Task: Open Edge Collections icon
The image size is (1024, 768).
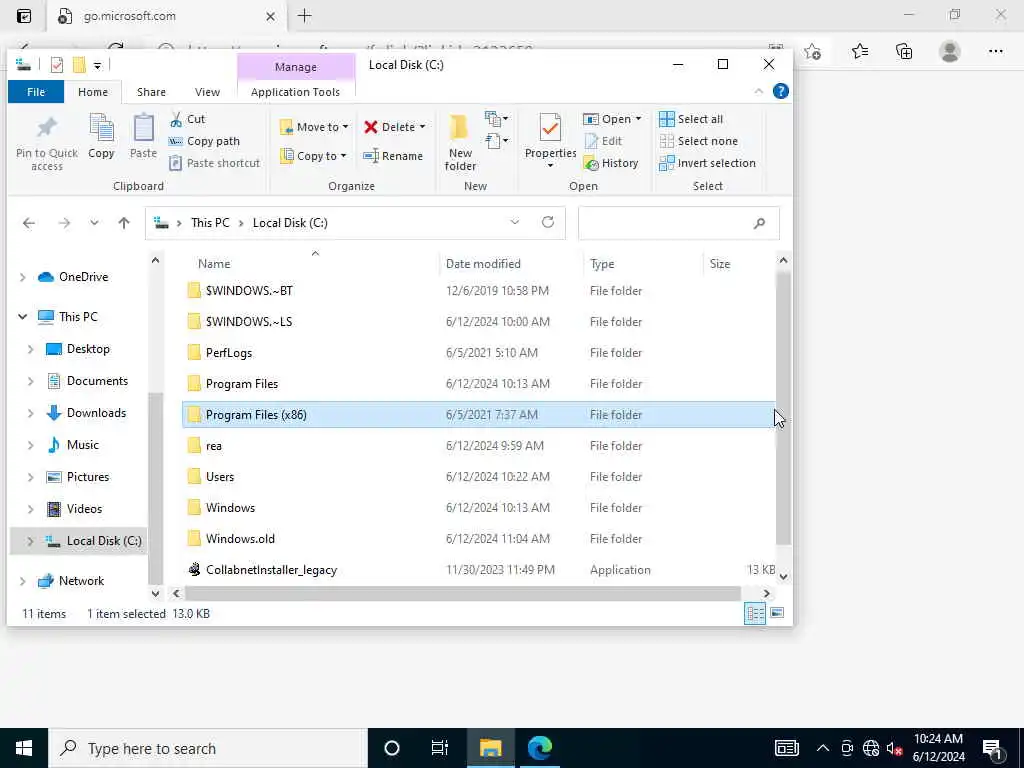Action: pos(904,51)
